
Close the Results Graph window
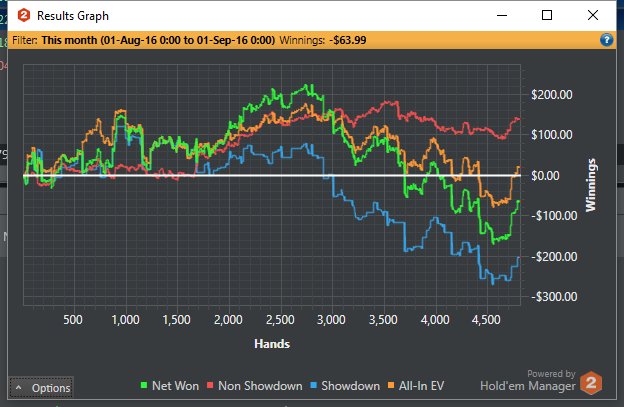pyautogui.click(x=593, y=15)
